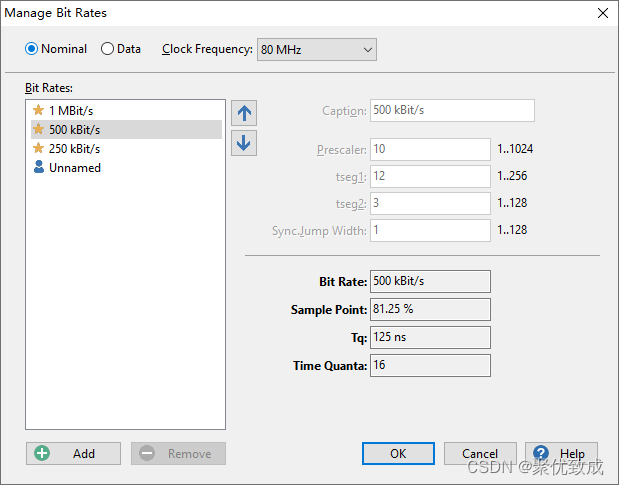
Task: Click the green plus Add icon
Action: pos(42,453)
